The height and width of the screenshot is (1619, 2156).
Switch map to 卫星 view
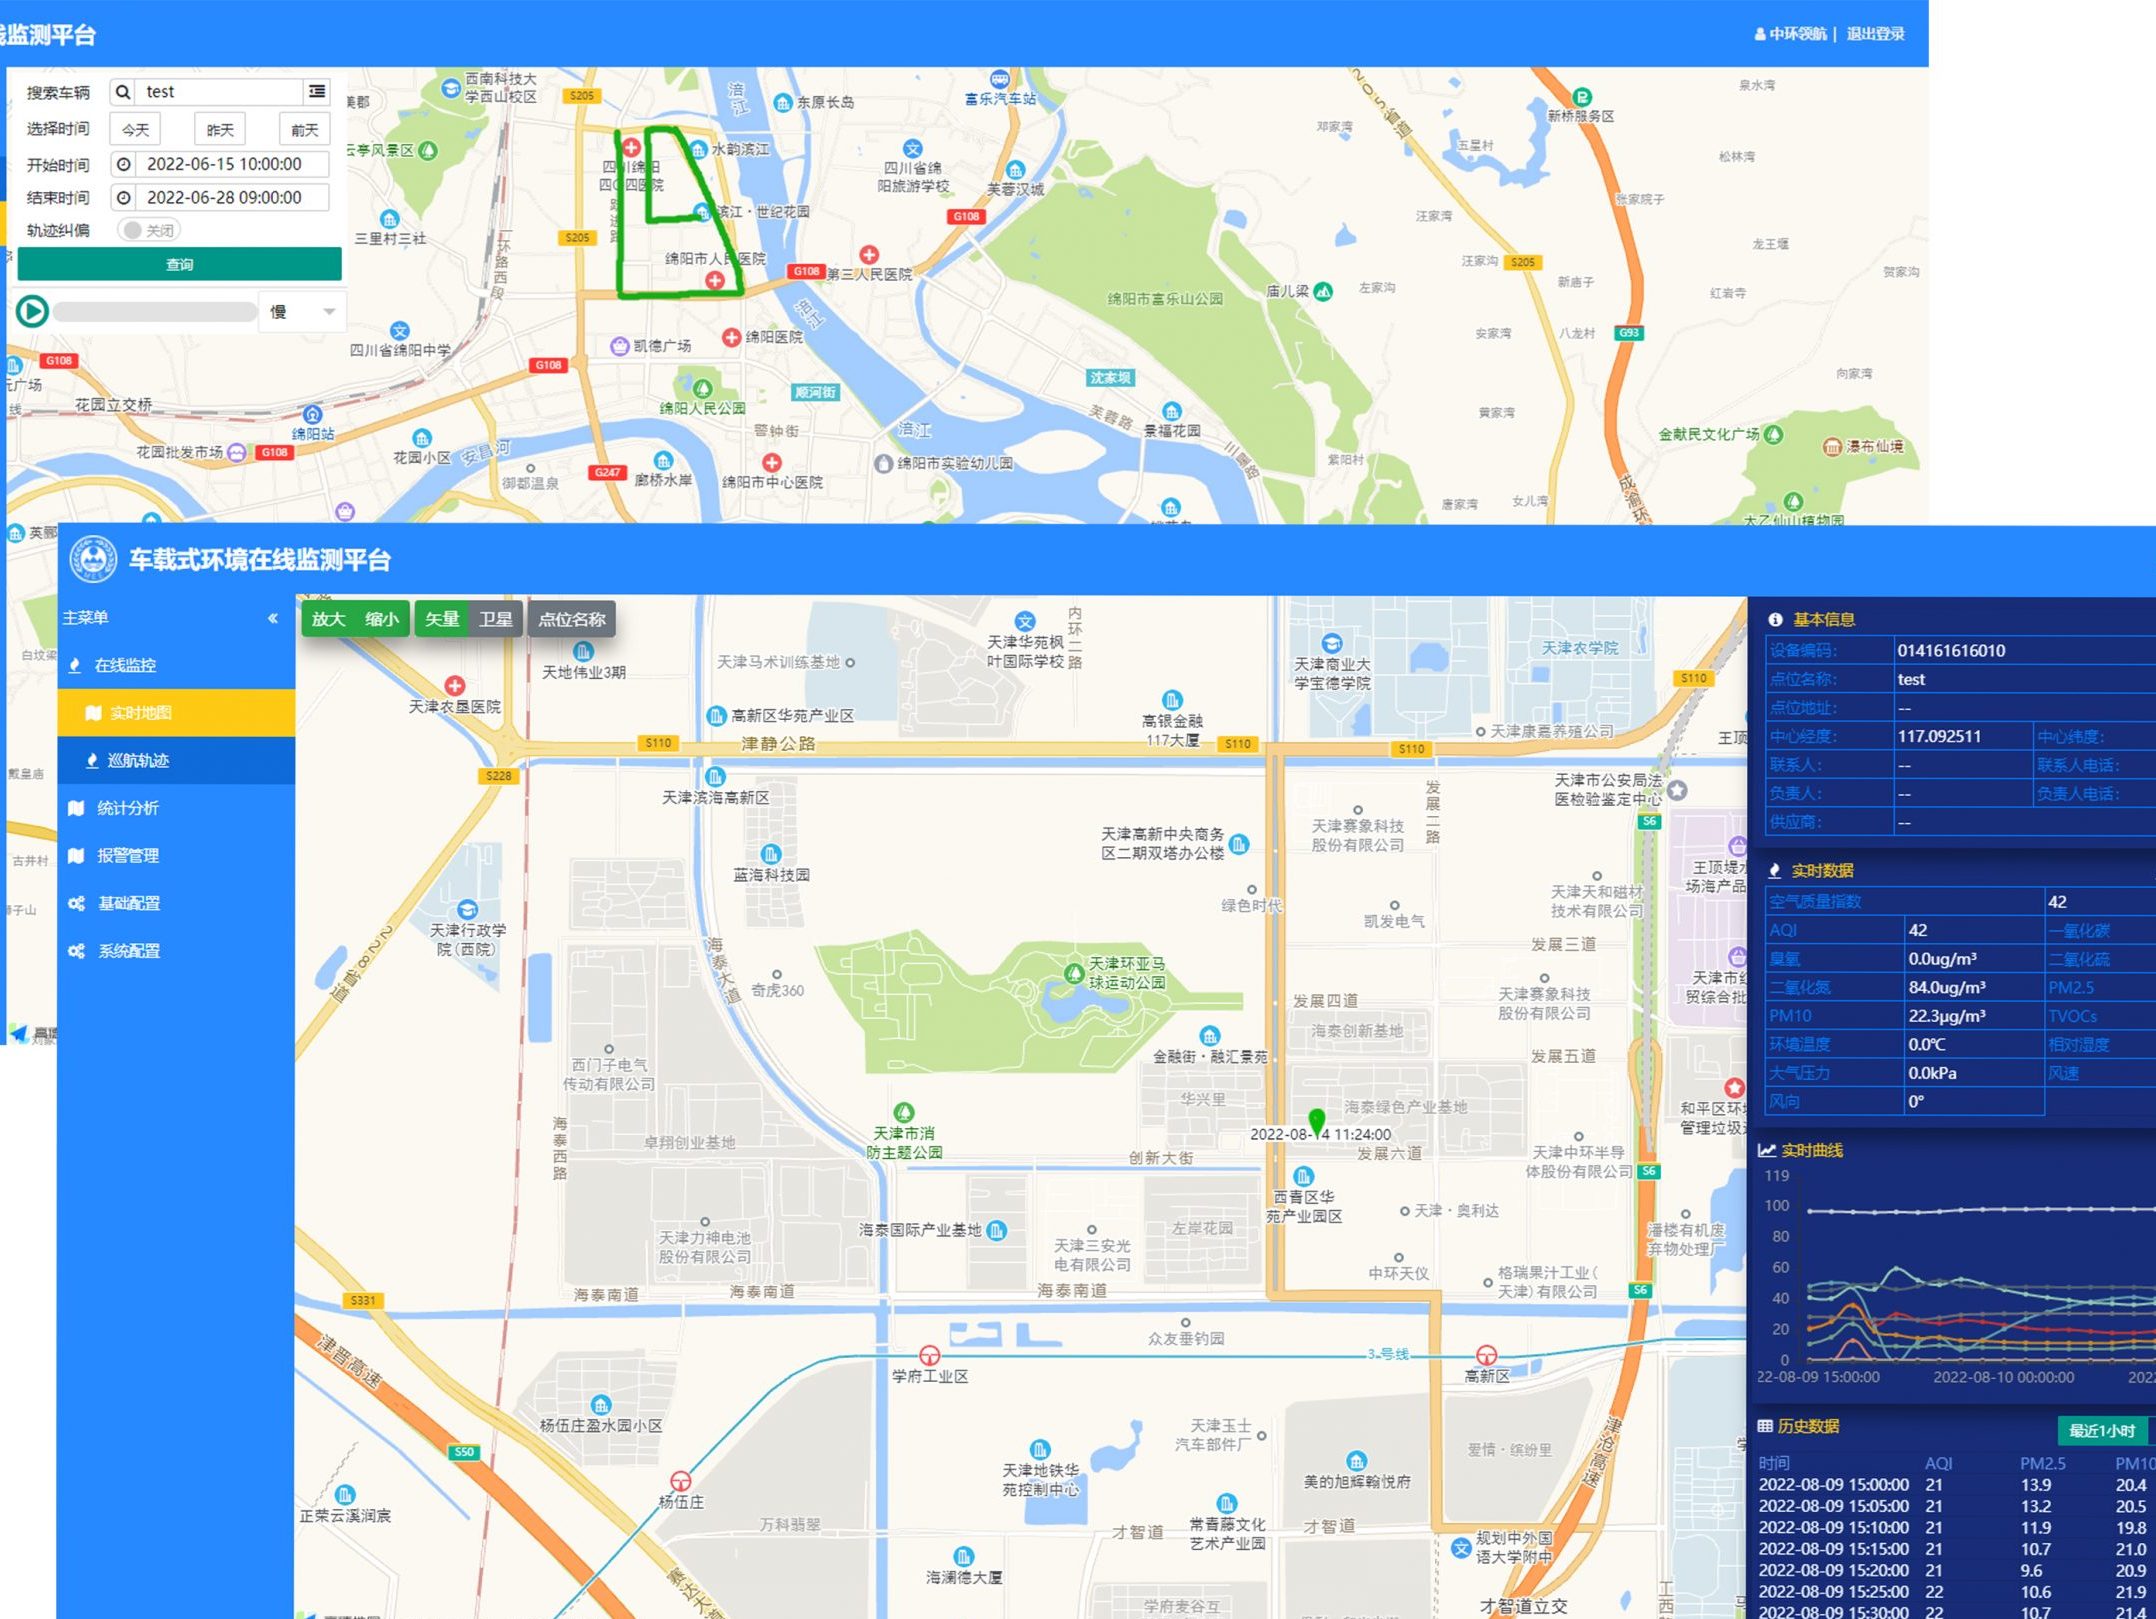click(495, 619)
